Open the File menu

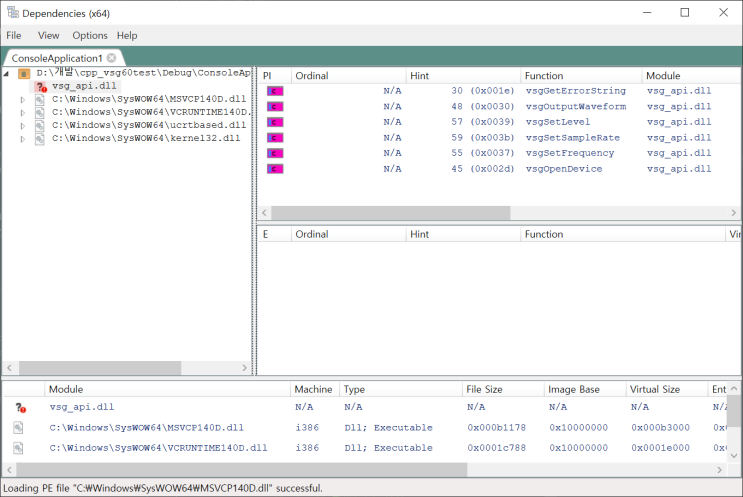click(14, 35)
